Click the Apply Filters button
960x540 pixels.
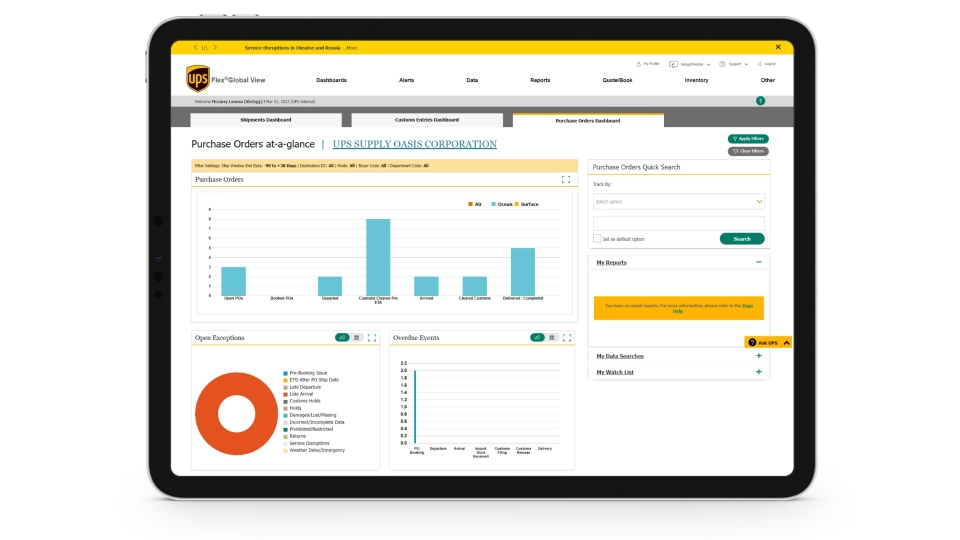tap(748, 139)
